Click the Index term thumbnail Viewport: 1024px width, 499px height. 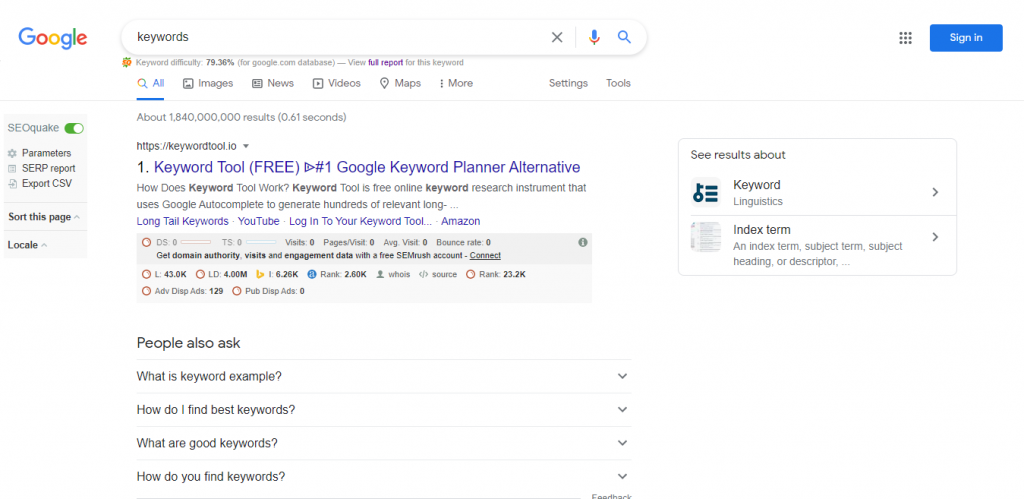(705, 237)
